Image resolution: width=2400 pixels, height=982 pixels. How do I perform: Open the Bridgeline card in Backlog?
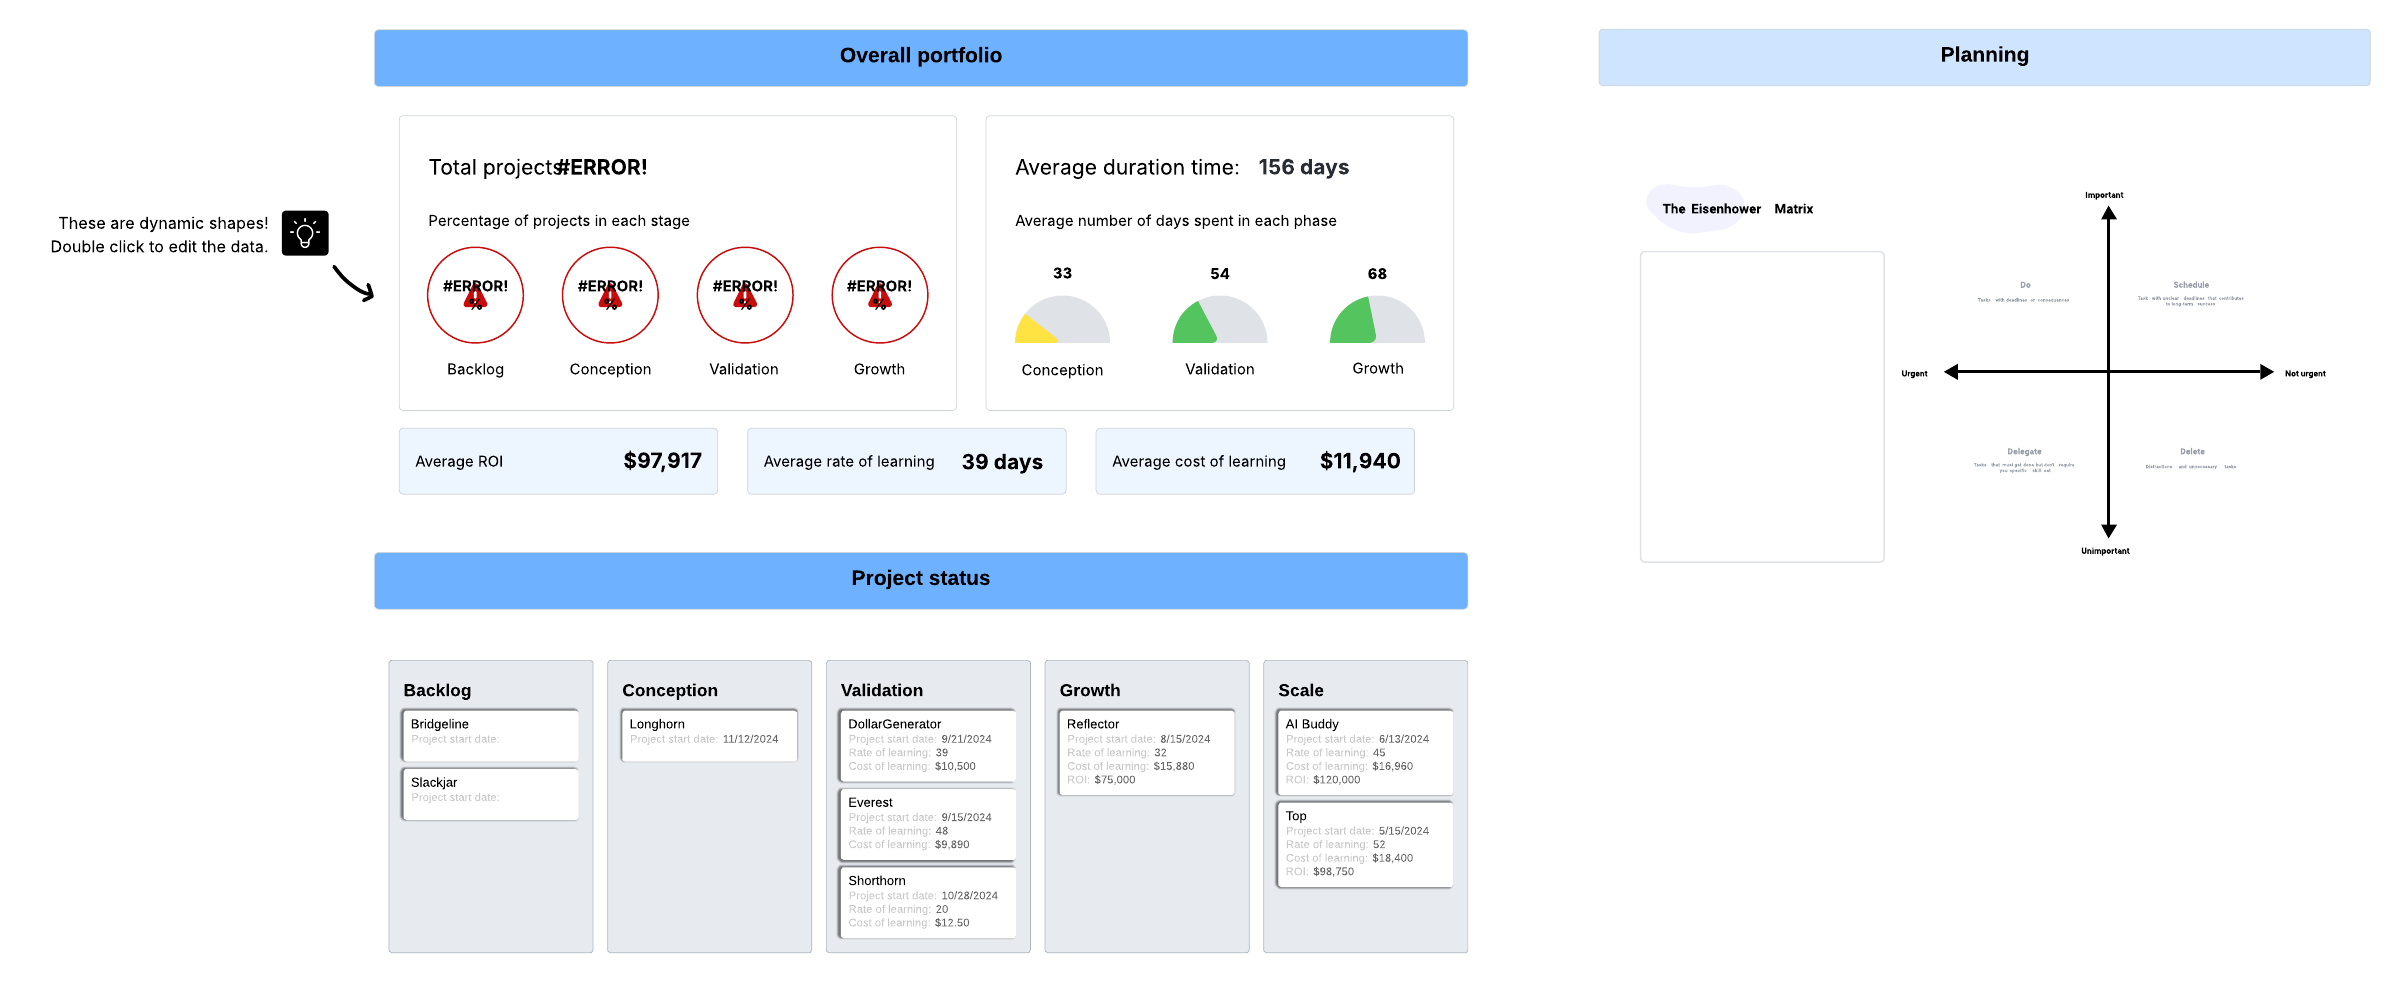point(490,735)
